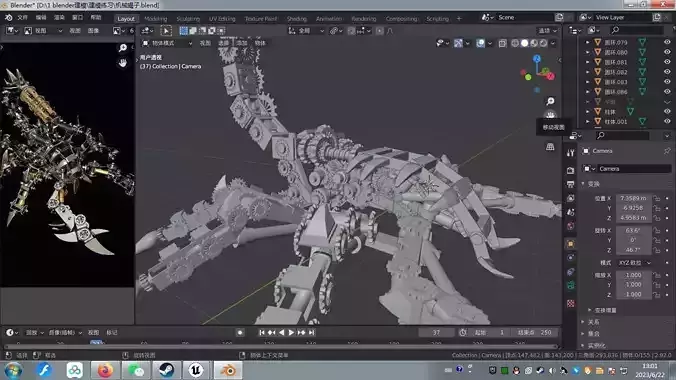Select 圆环.086 in the outliner
Screen dimensions: 676x380
[616, 92]
